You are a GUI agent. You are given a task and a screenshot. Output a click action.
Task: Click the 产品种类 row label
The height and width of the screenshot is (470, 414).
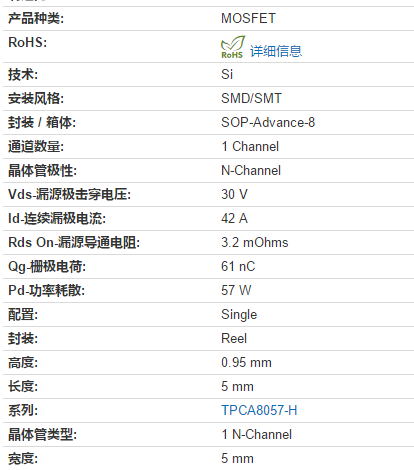(x=36, y=18)
